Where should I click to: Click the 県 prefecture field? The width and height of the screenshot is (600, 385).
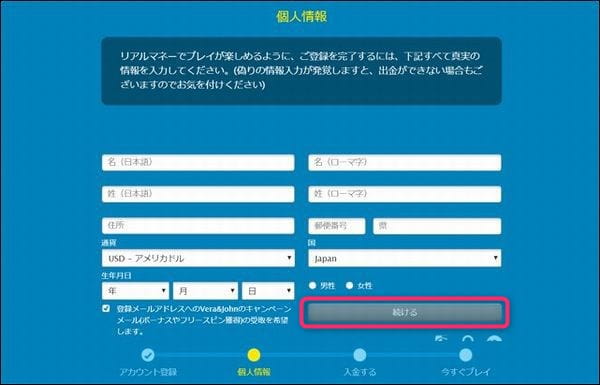(x=437, y=226)
